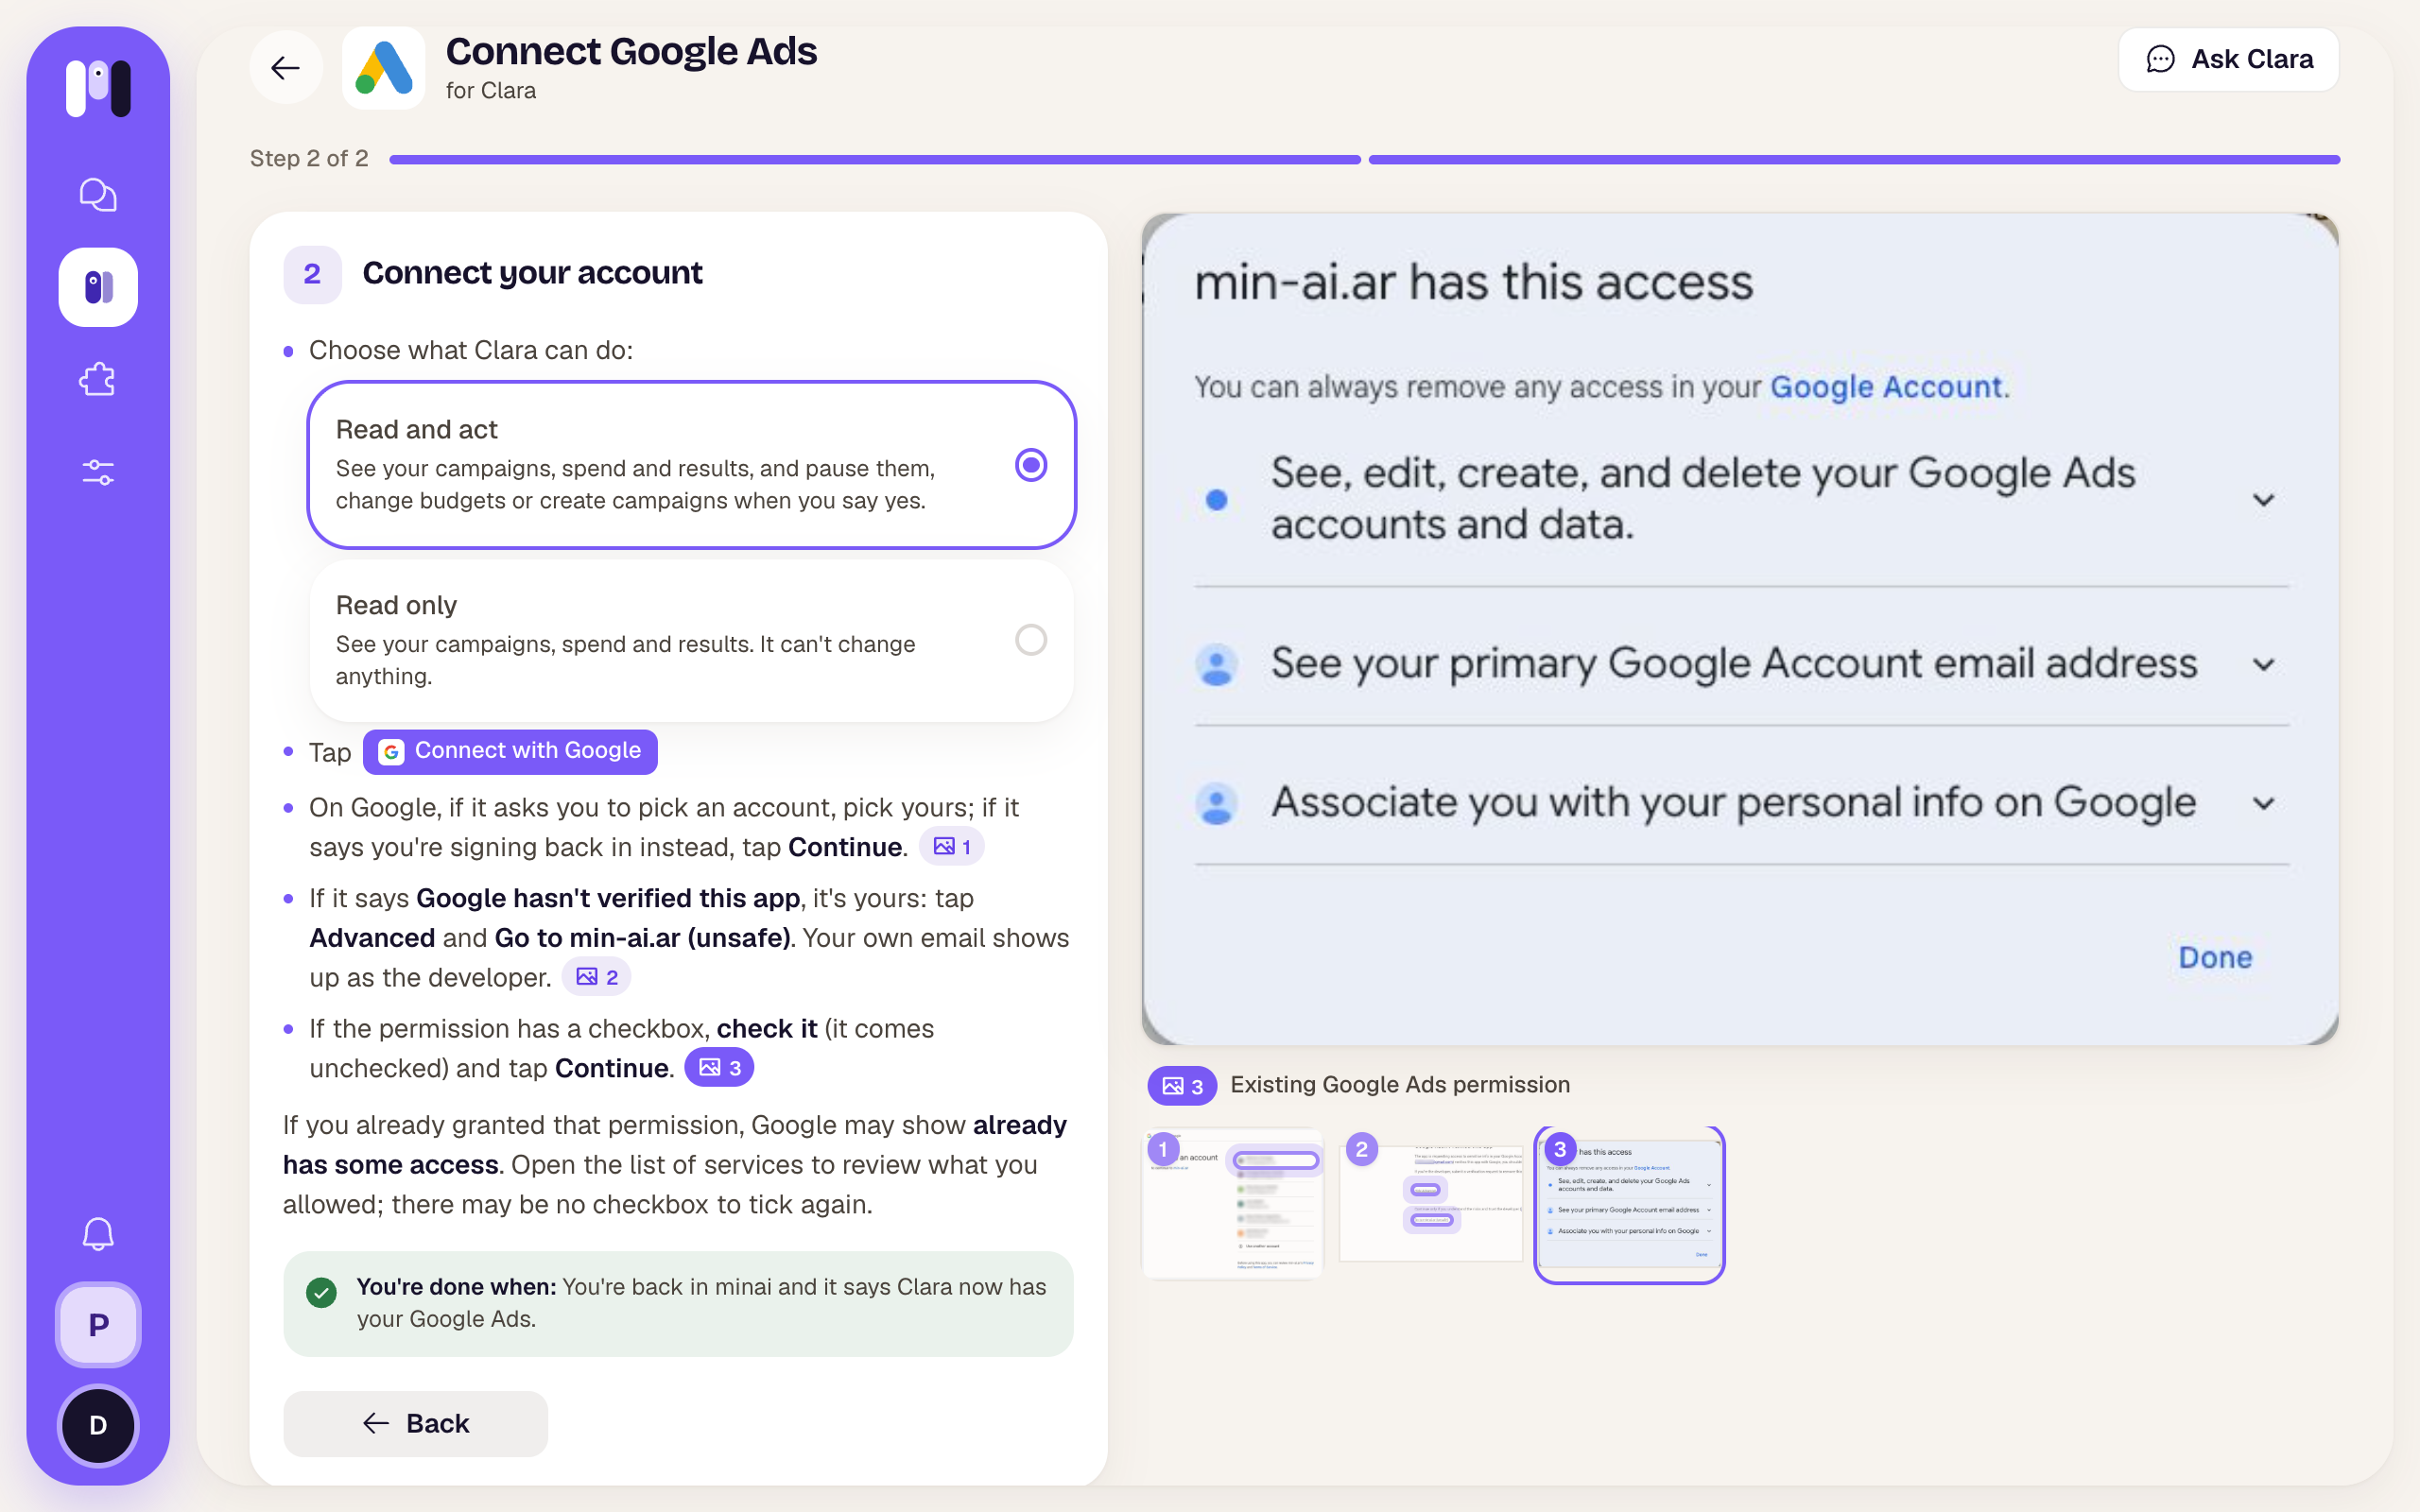Click the D user avatar
Screen dimensions: 2420x1512
click(x=98, y=1425)
